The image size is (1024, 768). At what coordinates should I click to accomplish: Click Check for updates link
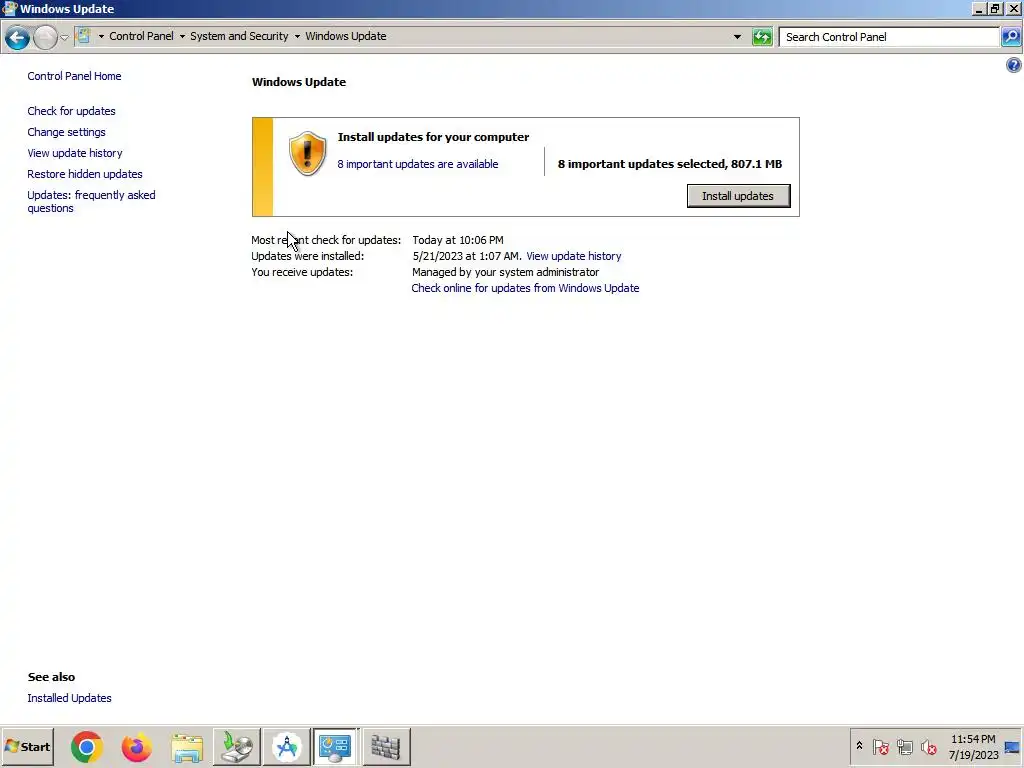(x=71, y=111)
